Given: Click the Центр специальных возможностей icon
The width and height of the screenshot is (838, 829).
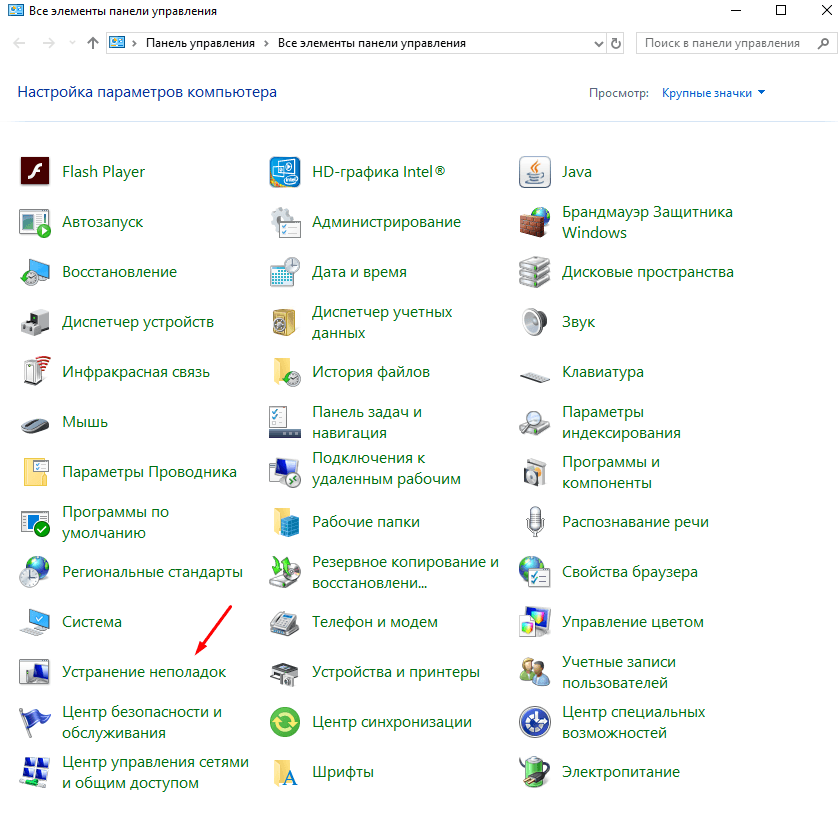Looking at the screenshot, I should pyautogui.click(x=534, y=722).
